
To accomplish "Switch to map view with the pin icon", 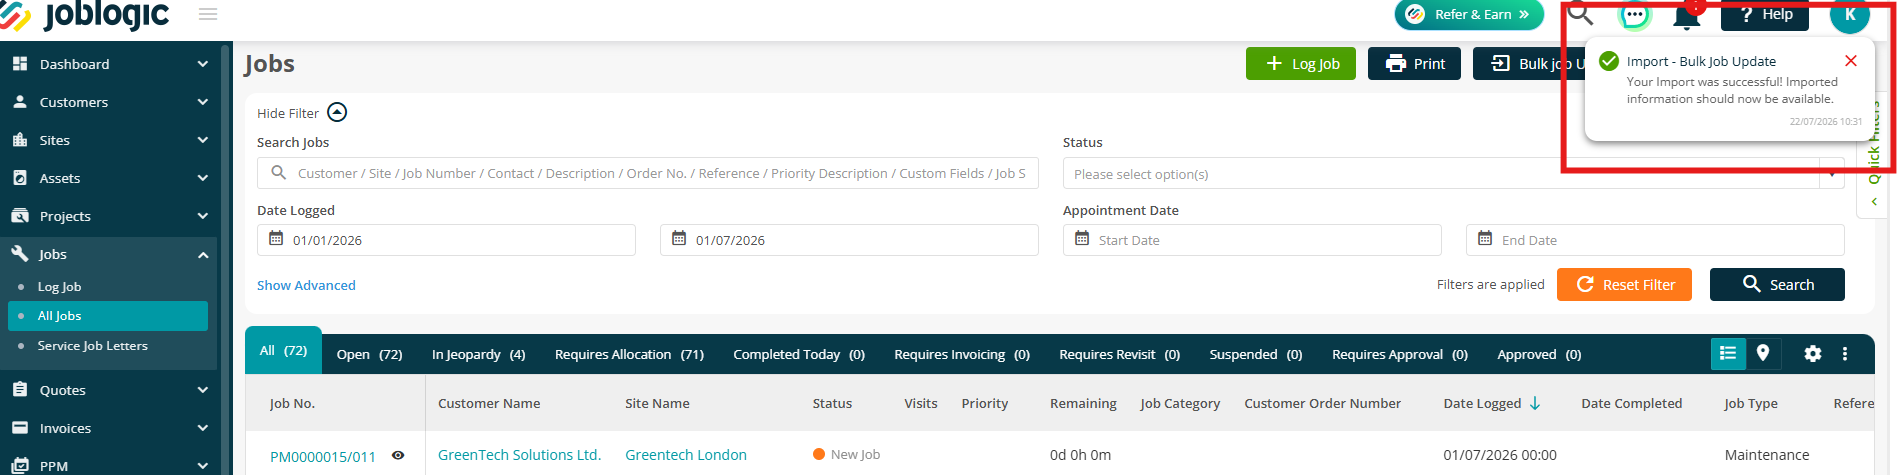I will click(1763, 353).
